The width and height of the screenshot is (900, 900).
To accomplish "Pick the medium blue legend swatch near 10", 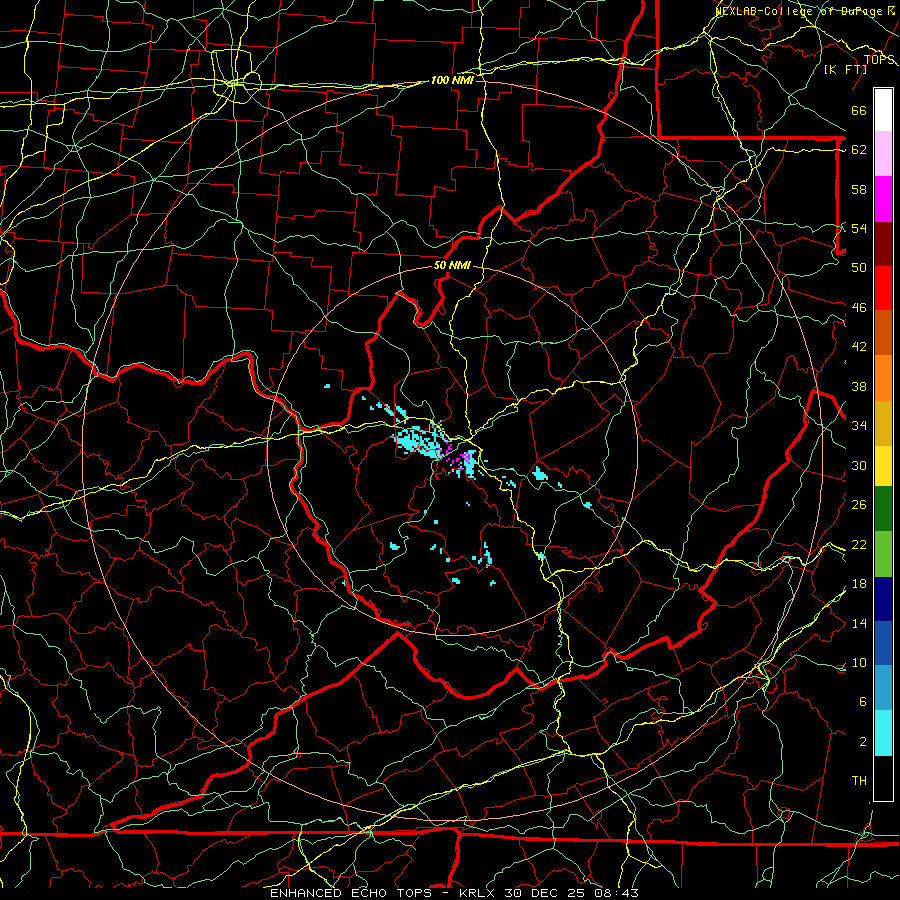I will 883,643.
